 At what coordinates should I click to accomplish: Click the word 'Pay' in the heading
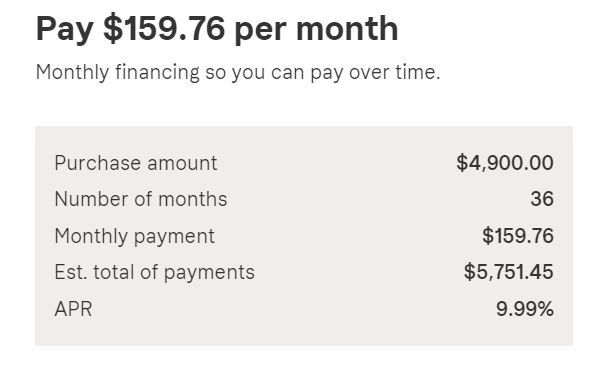pyautogui.click(x=65, y=30)
